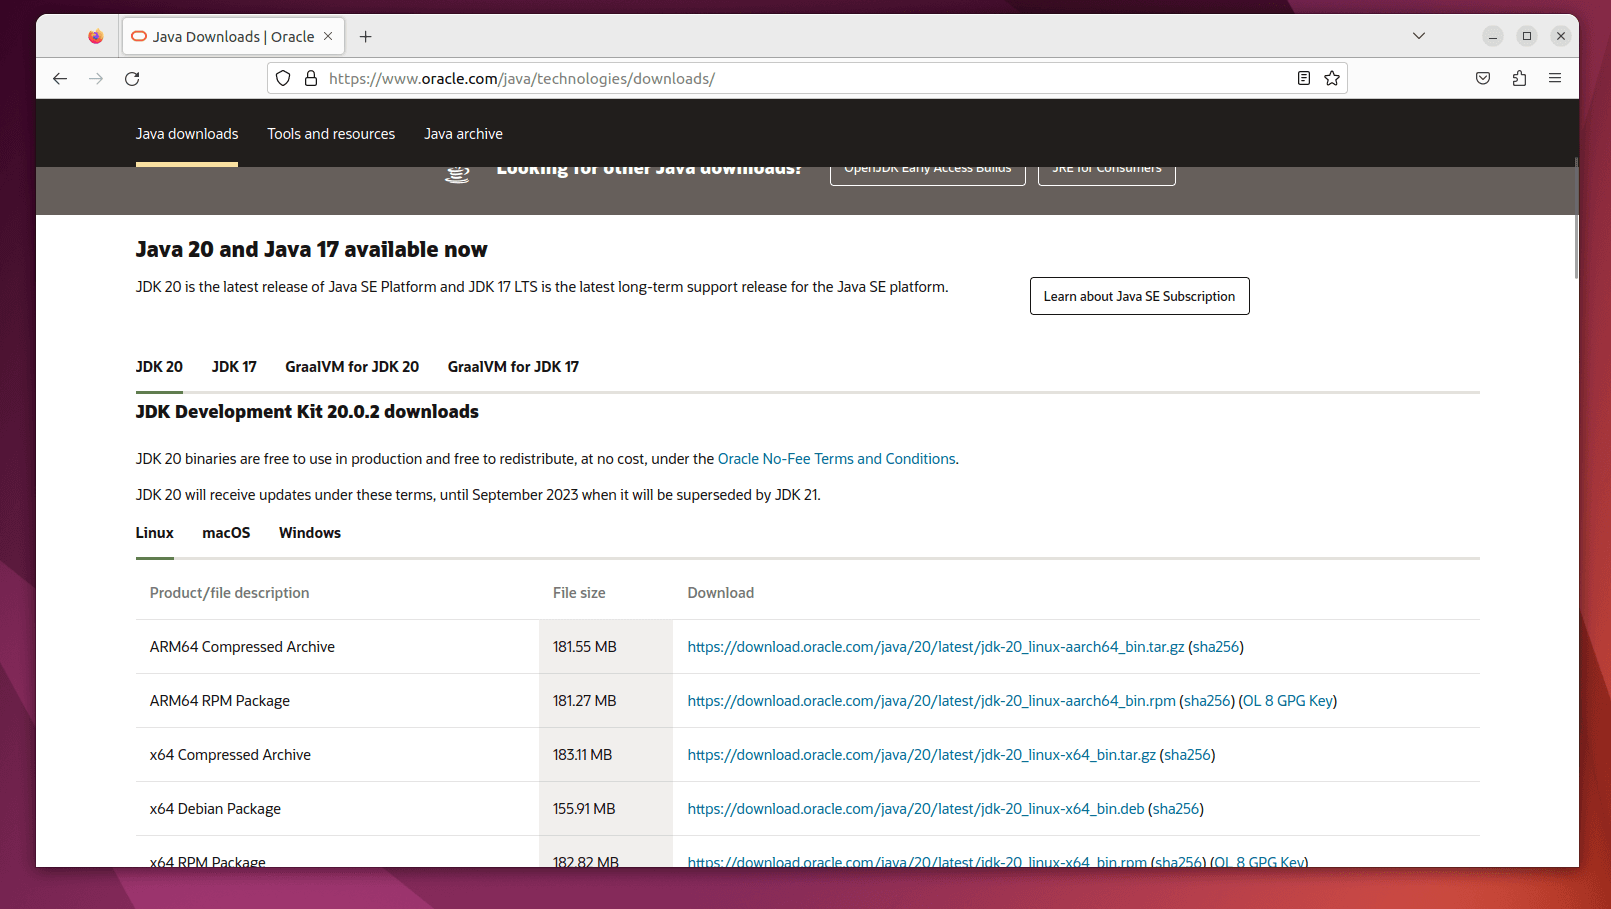
Task: Open Tools and resources navigation item
Action: (331, 134)
